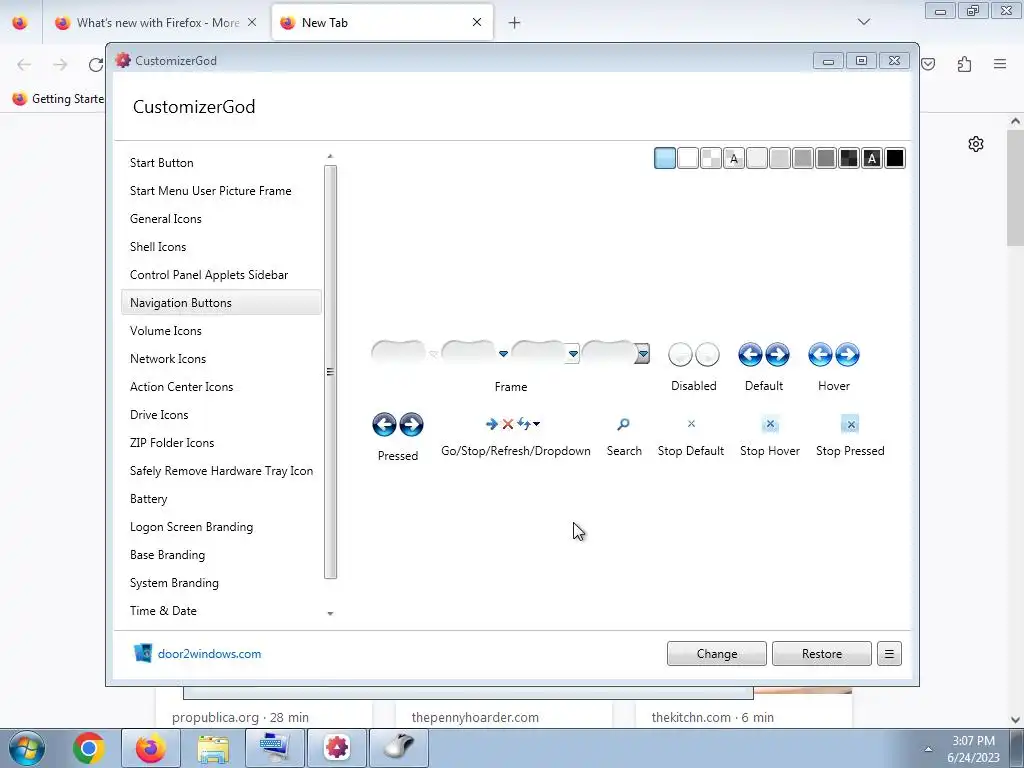Reload the page in Firefox
1024x768 pixels.
[96, 64]
